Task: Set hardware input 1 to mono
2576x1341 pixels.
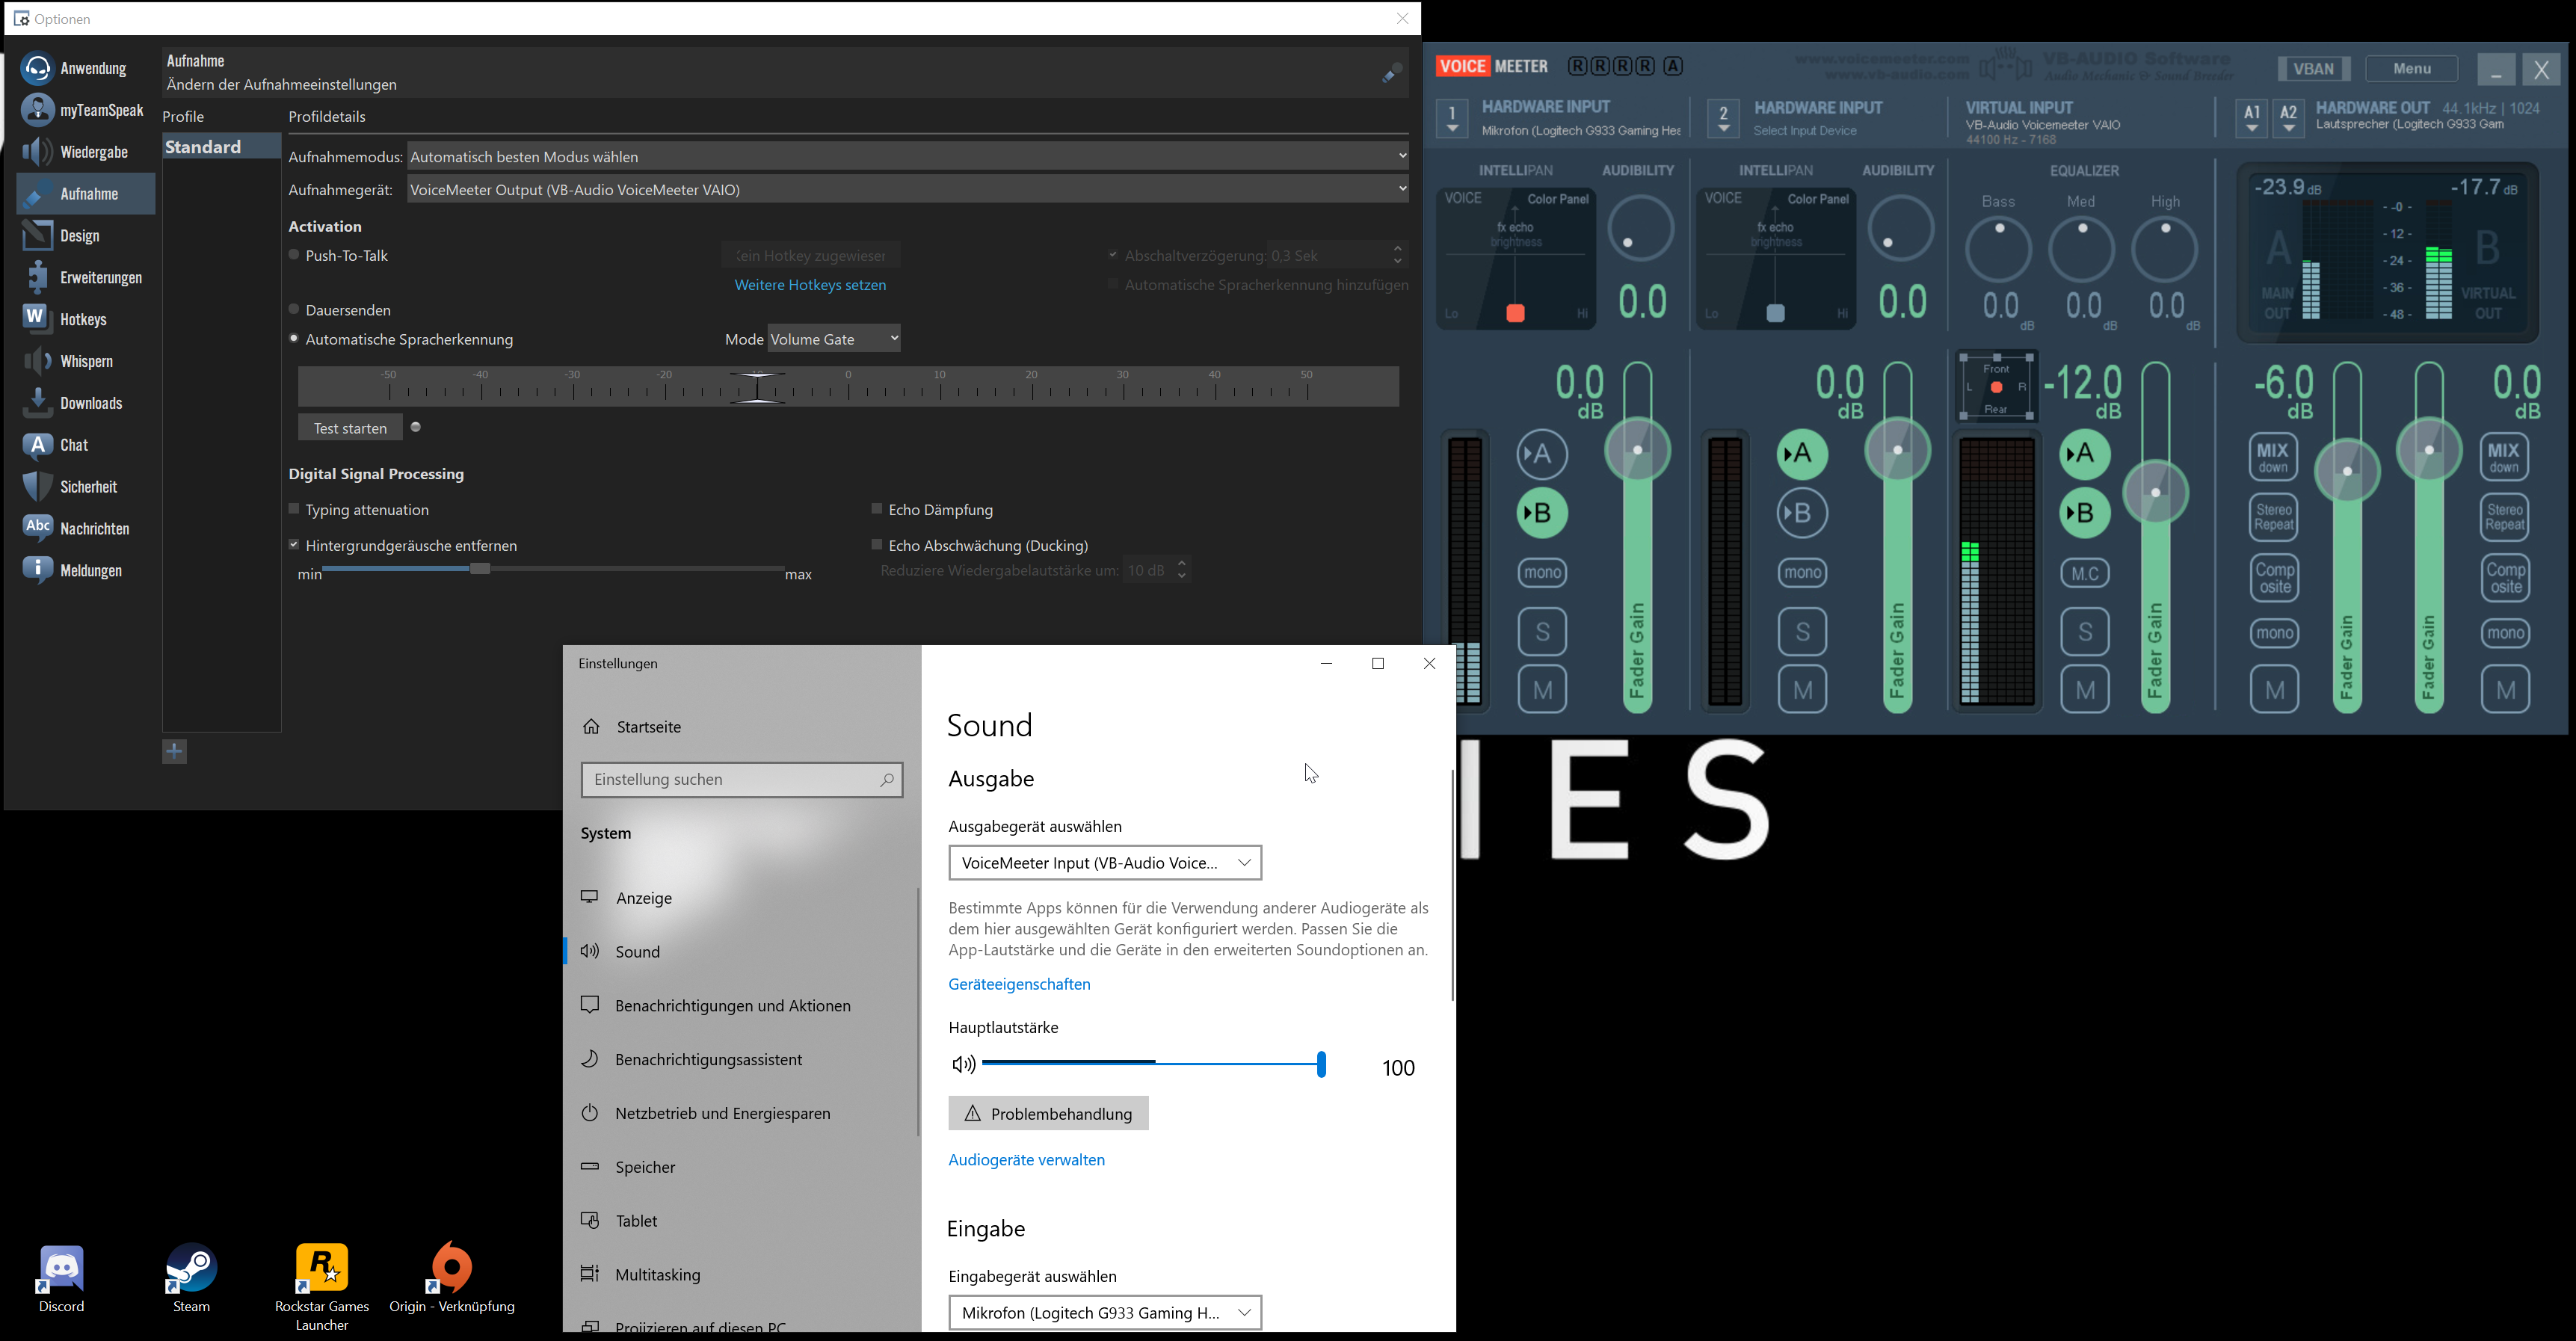Action: tap(1542, 573)
